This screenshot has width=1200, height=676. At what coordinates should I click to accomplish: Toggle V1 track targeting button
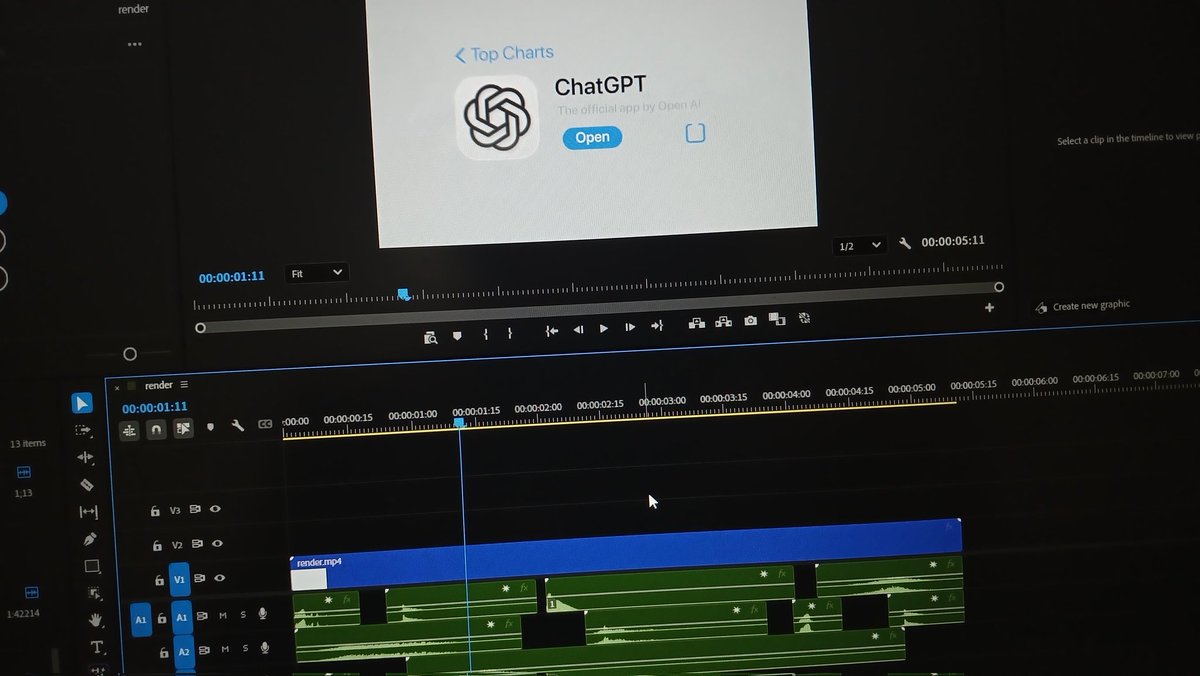tap(180, 579)
